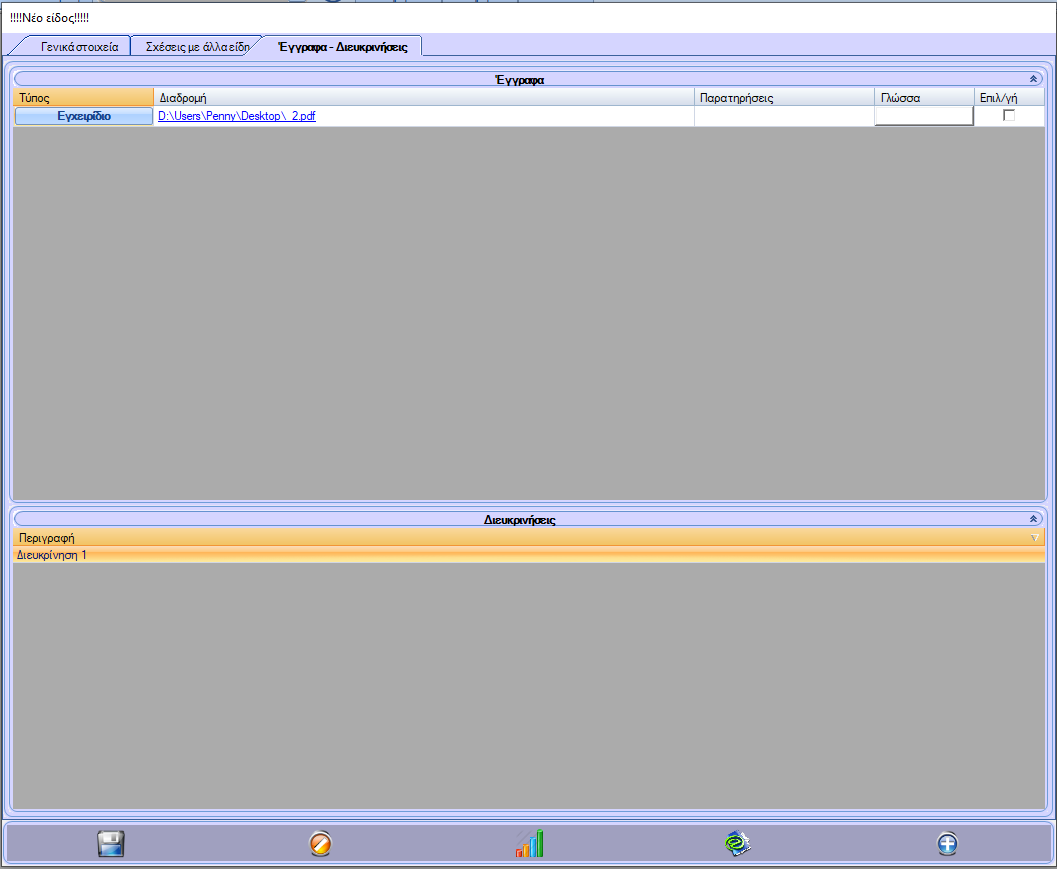Collapse the Έγγραφα section
Screen dimensions: 1057x869
click(x=1034, y=78)
